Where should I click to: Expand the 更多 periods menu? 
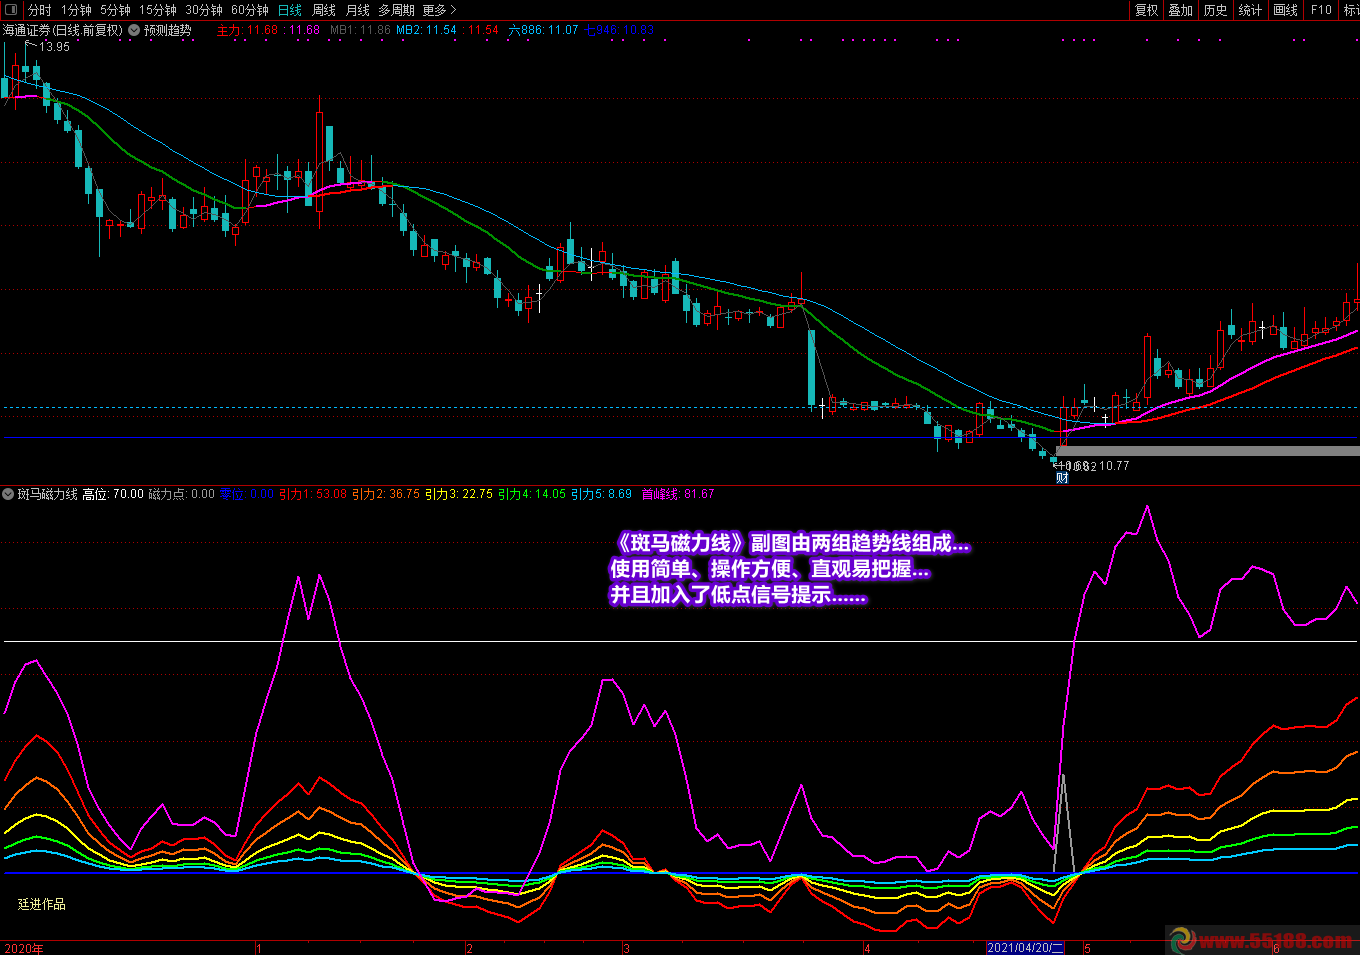pyautogui.click(x=439, y=10)
